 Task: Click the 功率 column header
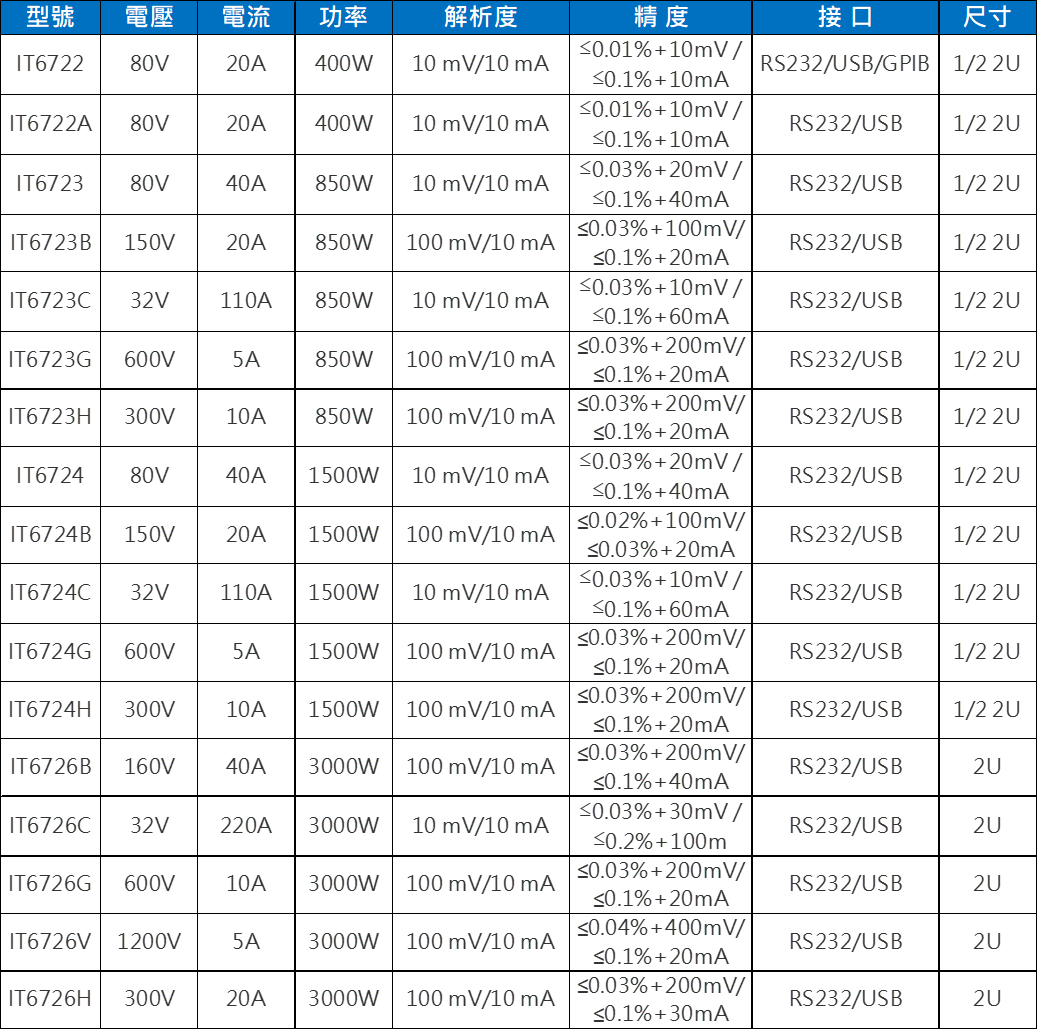coord(344,17)
